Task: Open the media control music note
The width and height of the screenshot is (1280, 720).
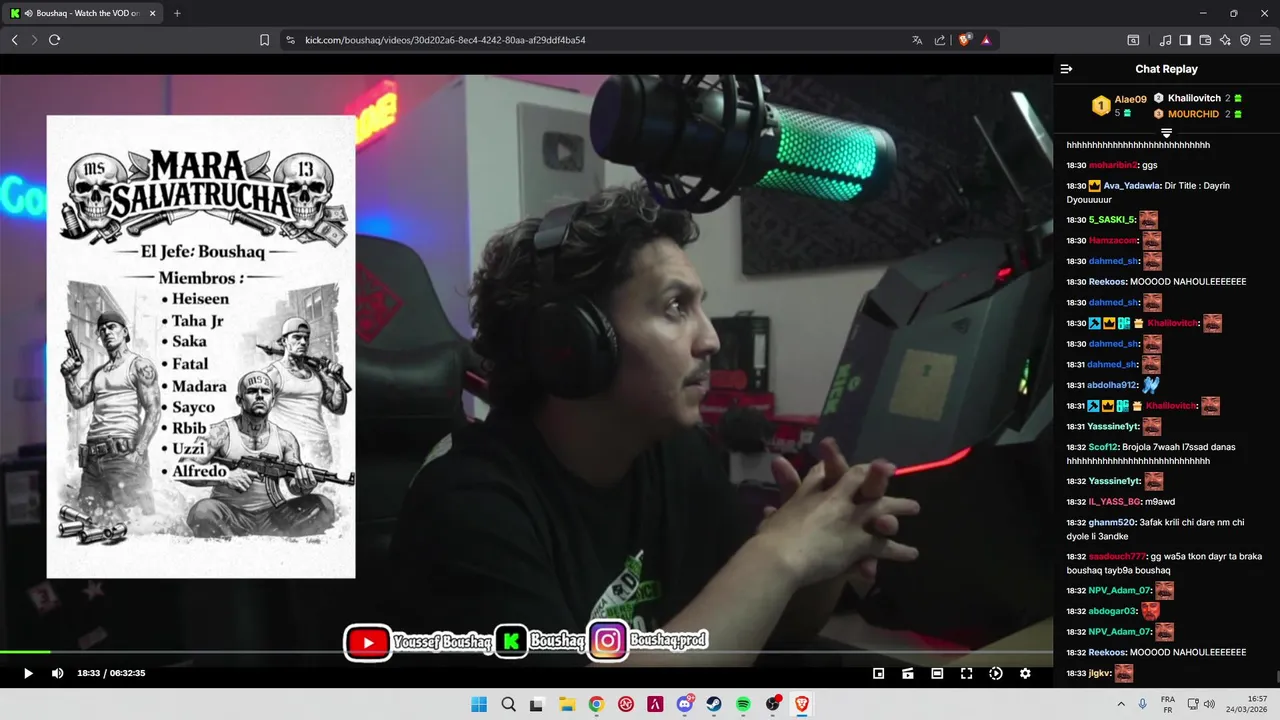Action: click(1165, 40)
